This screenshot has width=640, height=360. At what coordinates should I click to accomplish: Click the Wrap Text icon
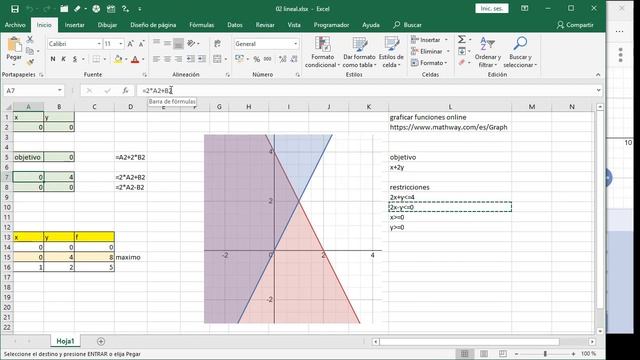(x=218, y=44)
